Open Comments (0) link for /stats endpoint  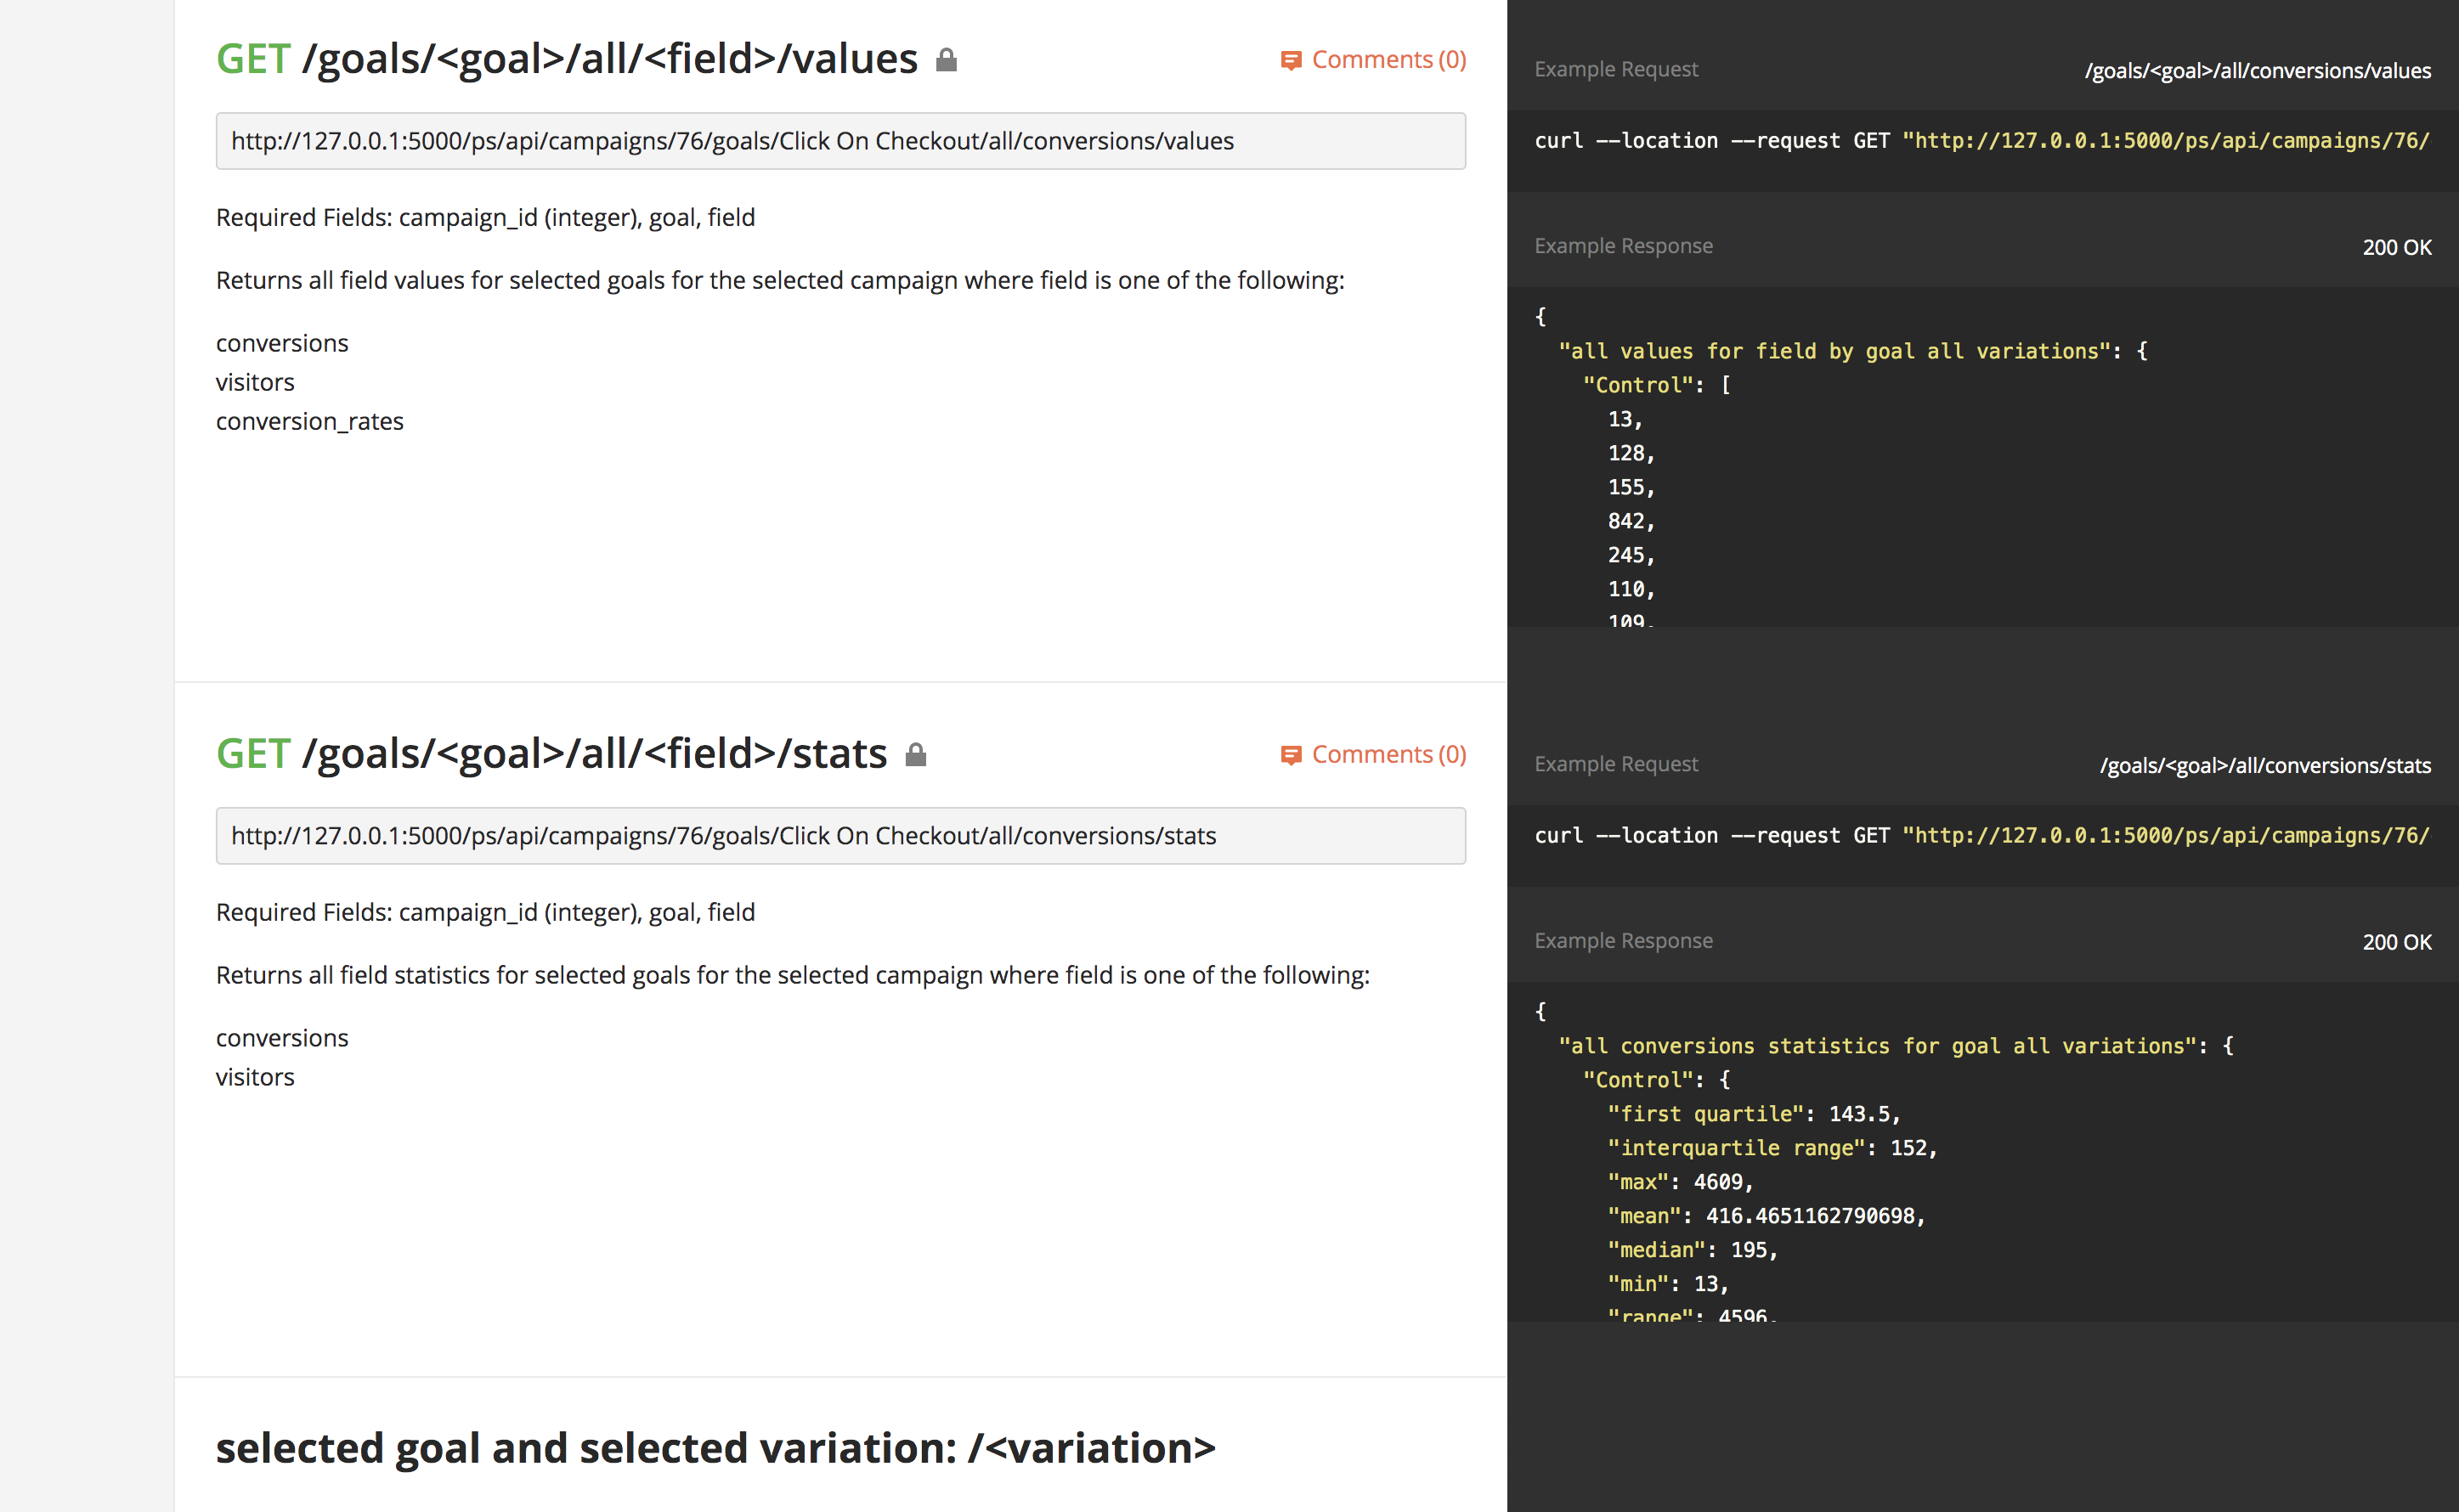(1388, 754)
